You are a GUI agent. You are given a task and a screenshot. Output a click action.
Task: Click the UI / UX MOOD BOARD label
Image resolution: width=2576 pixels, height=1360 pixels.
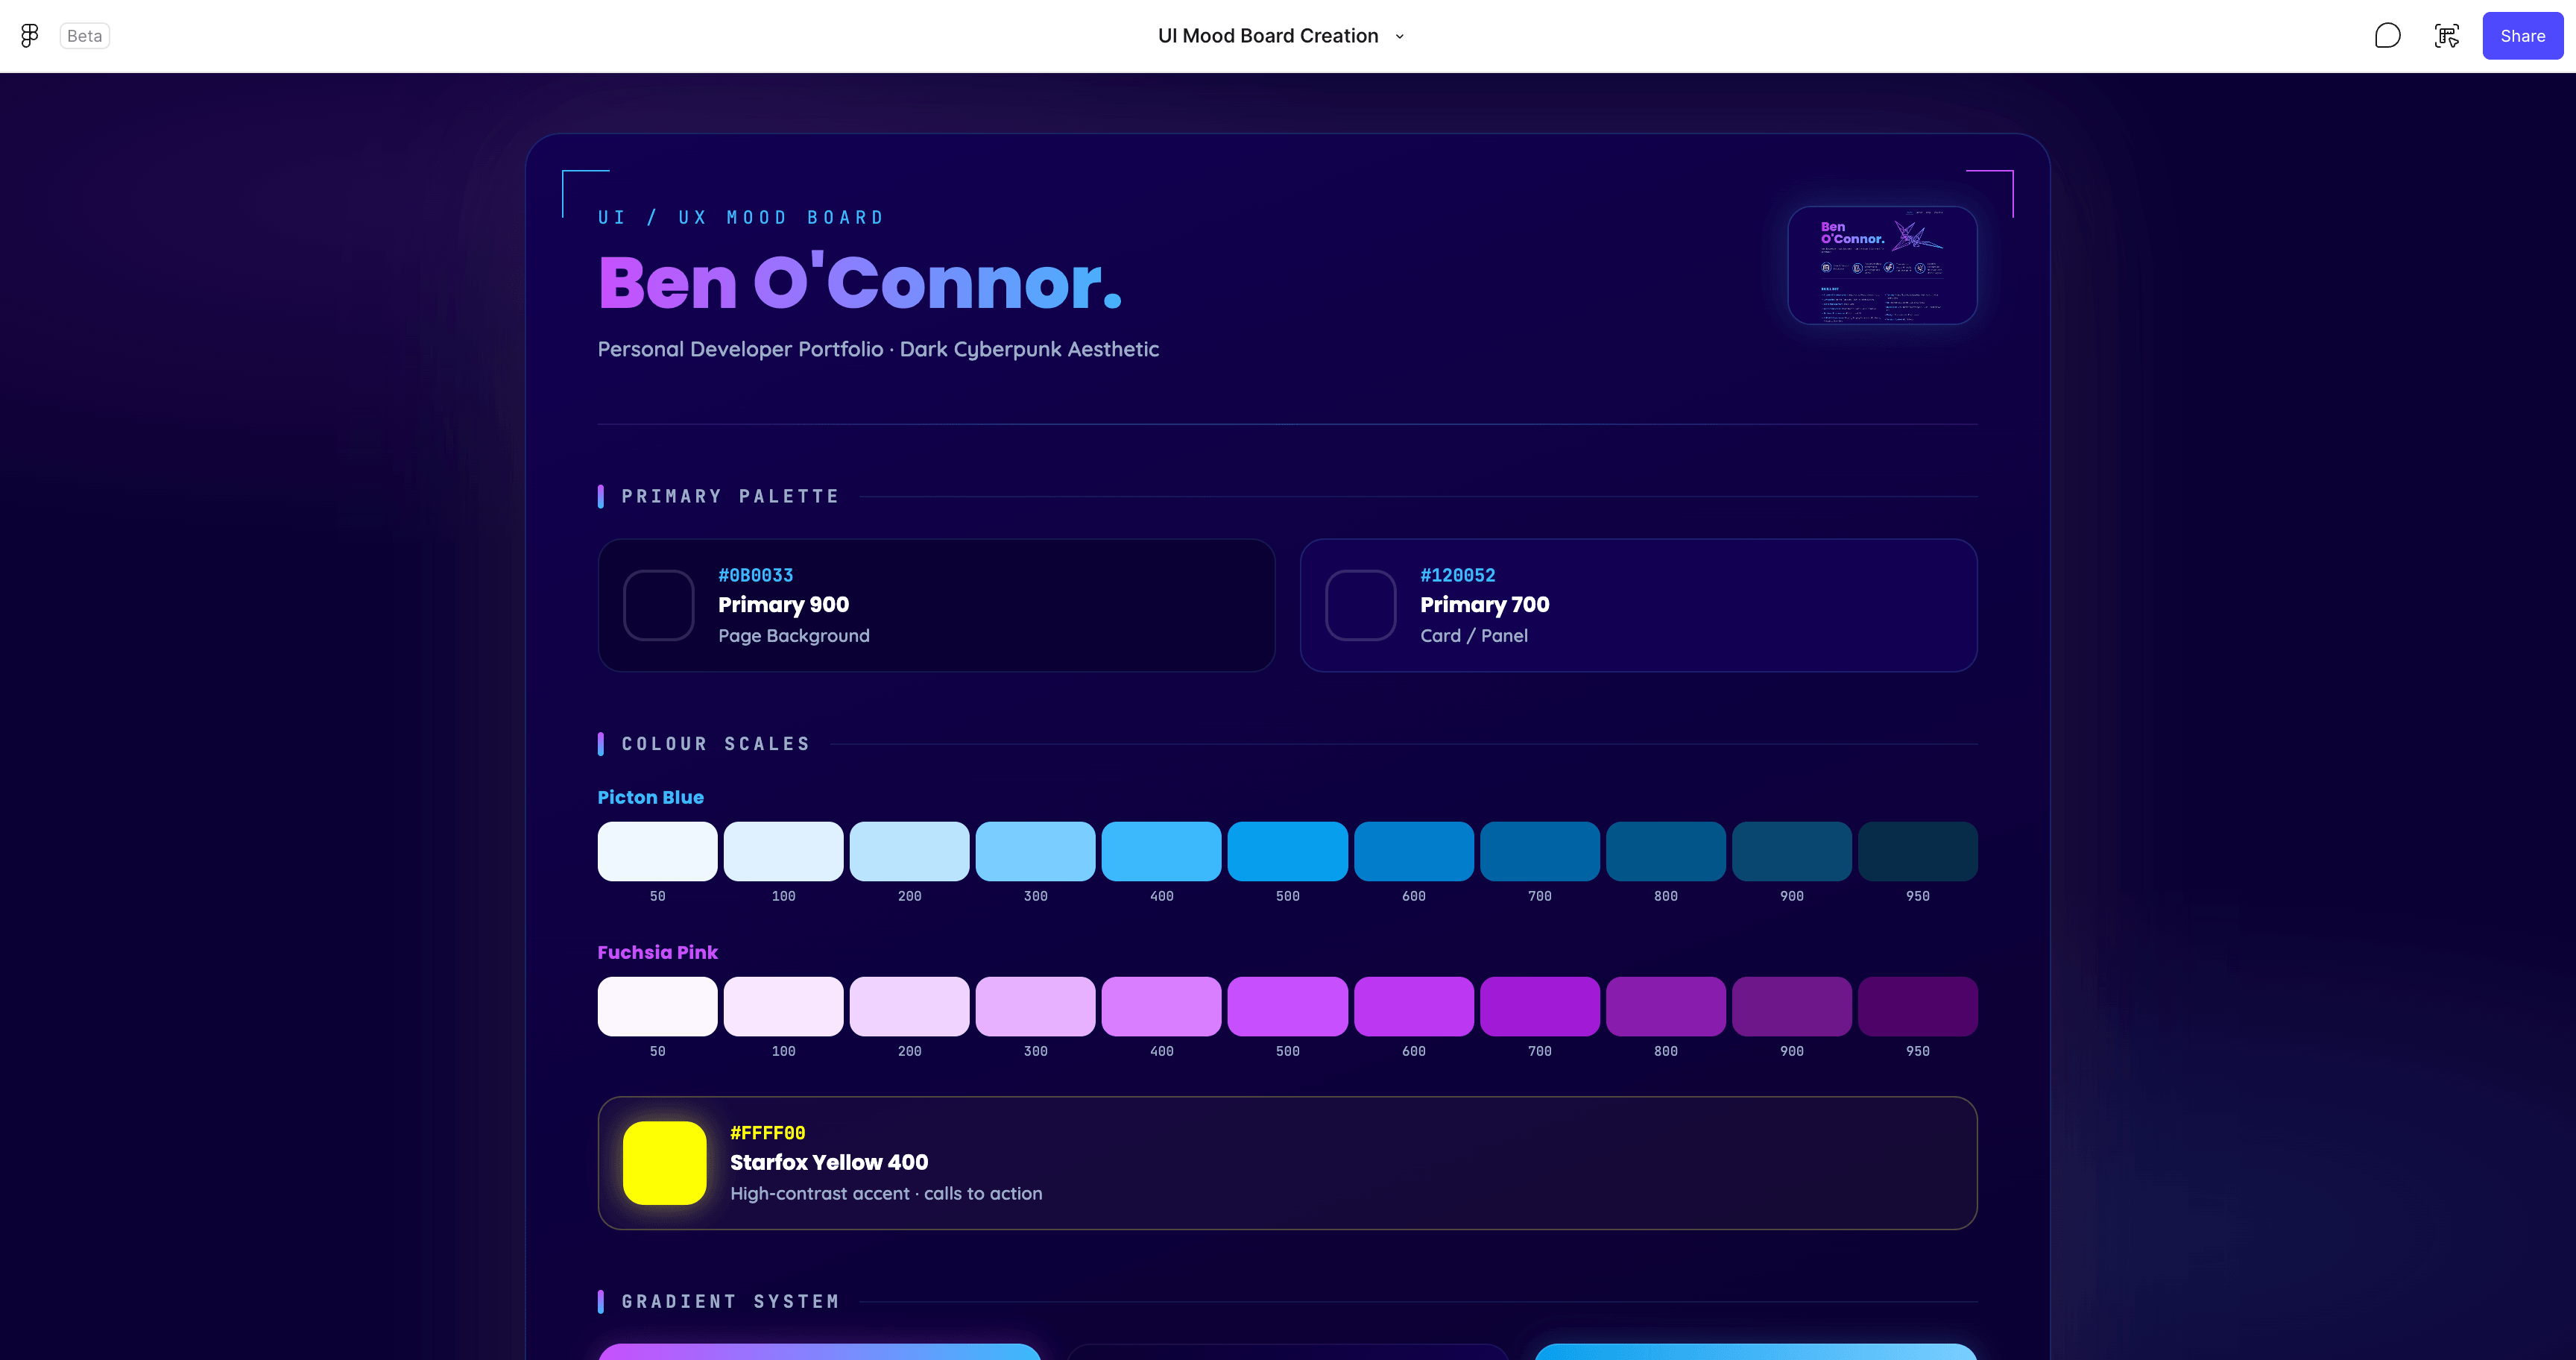(x=741, y=218)
